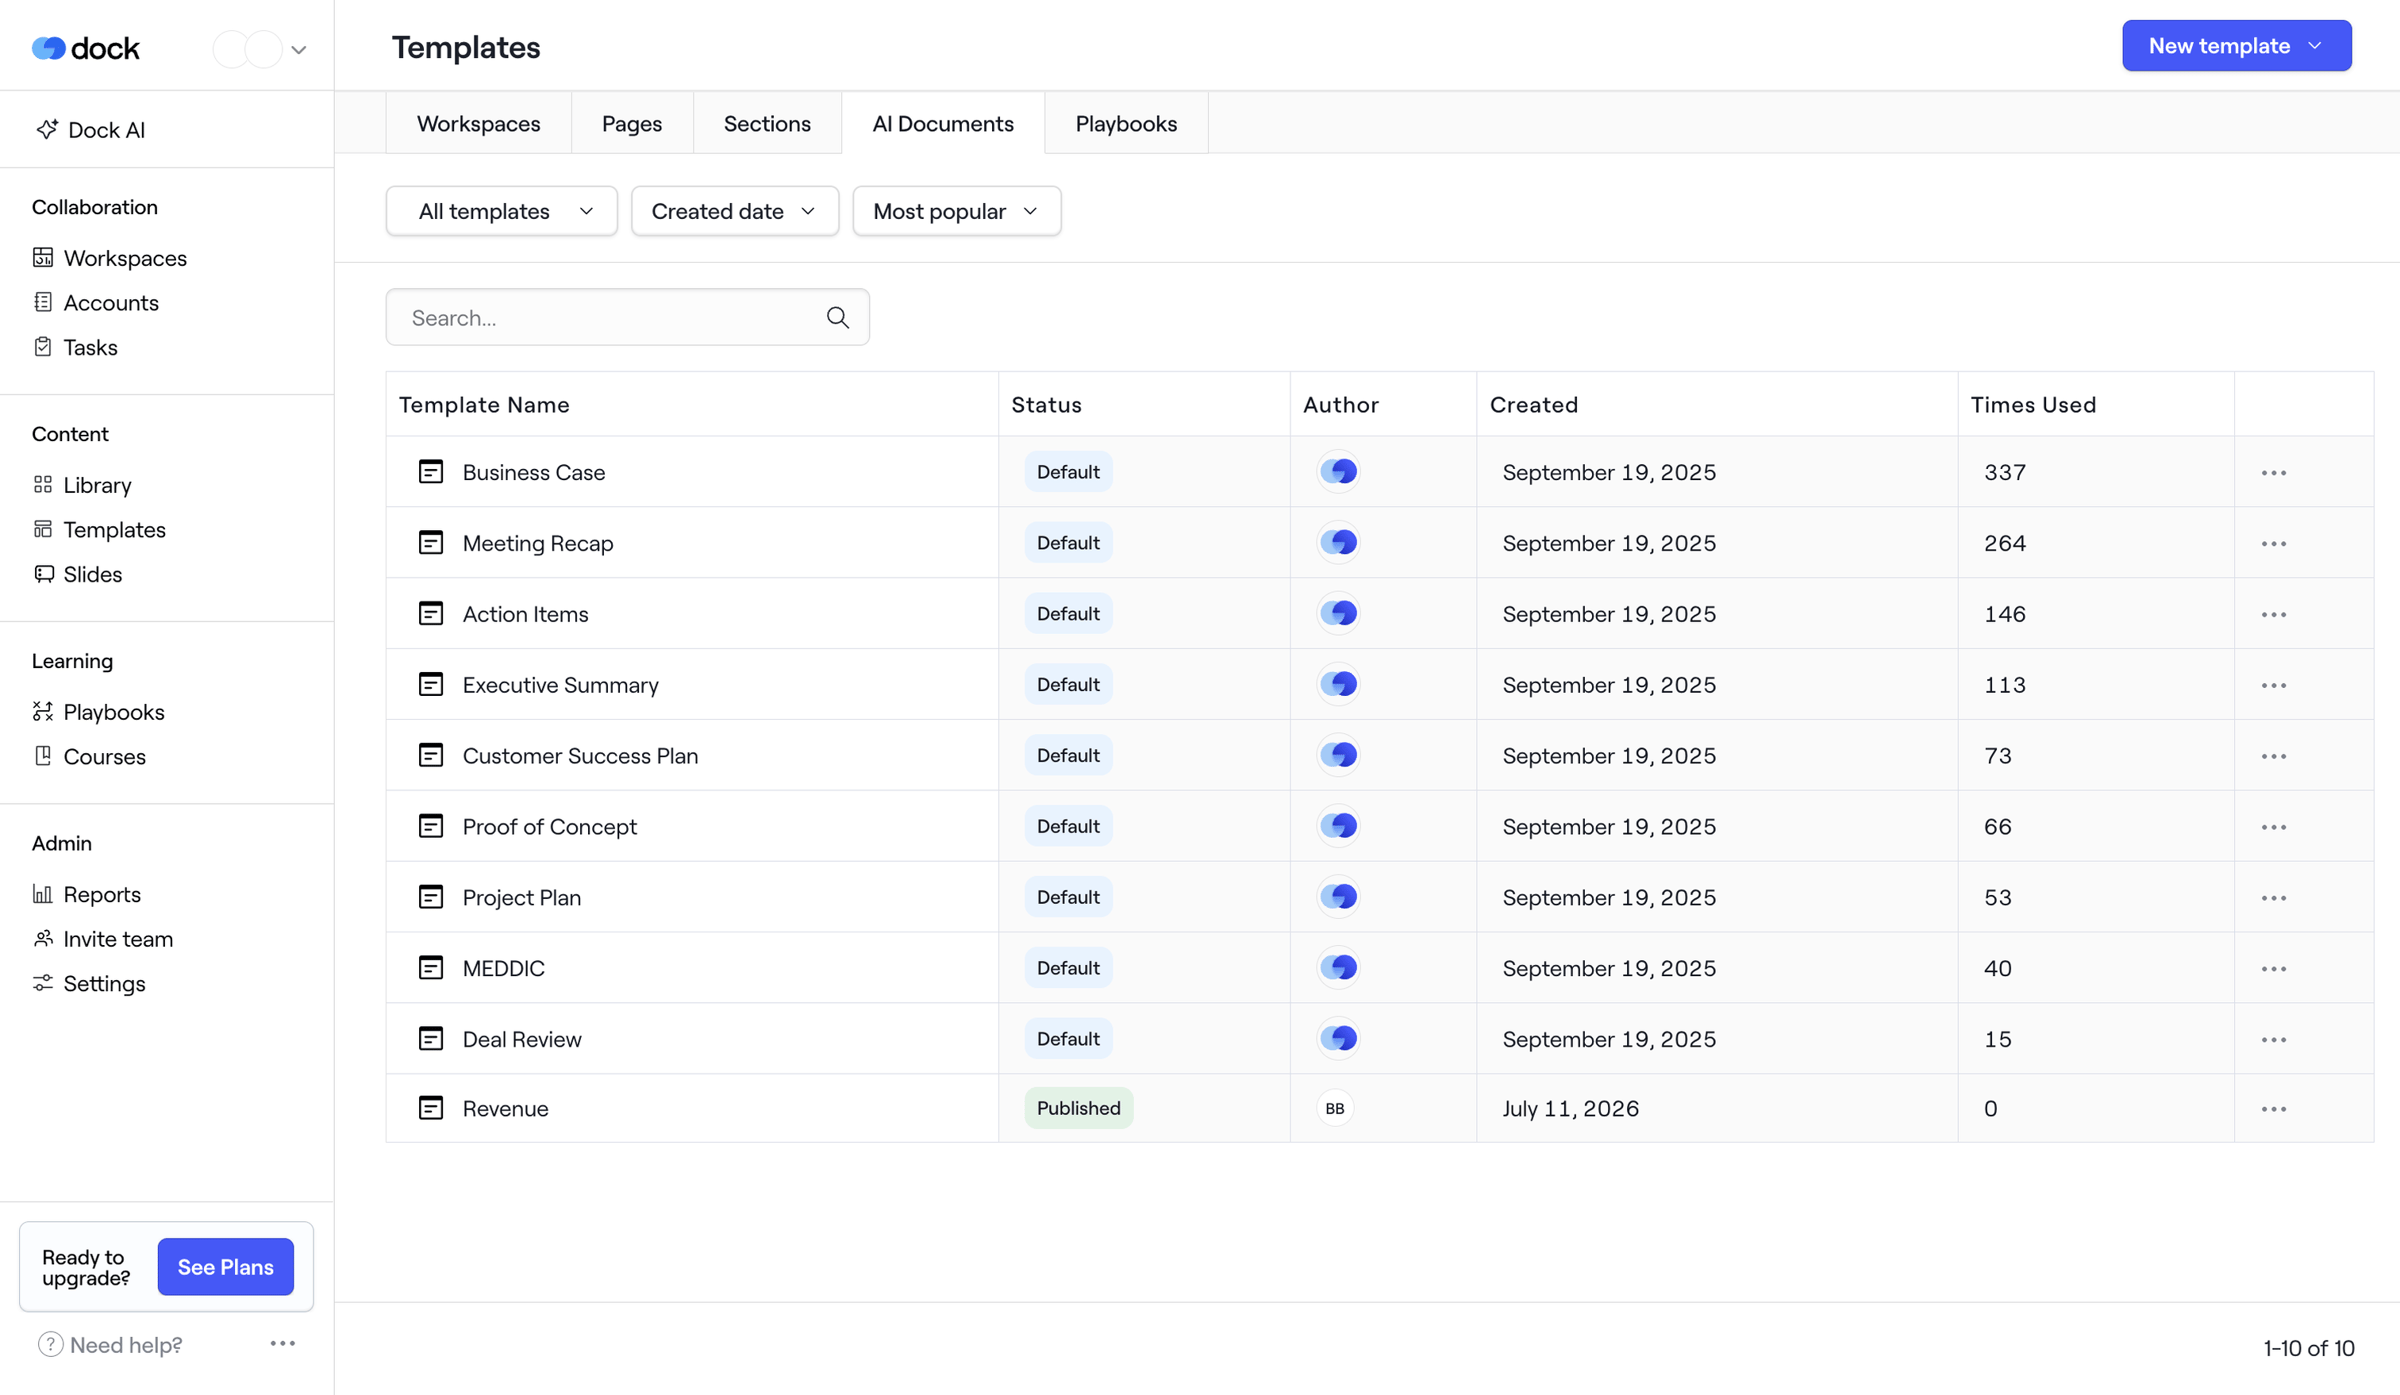
Task: Click the See Plans button
Action: click(x=226, y=1267)
